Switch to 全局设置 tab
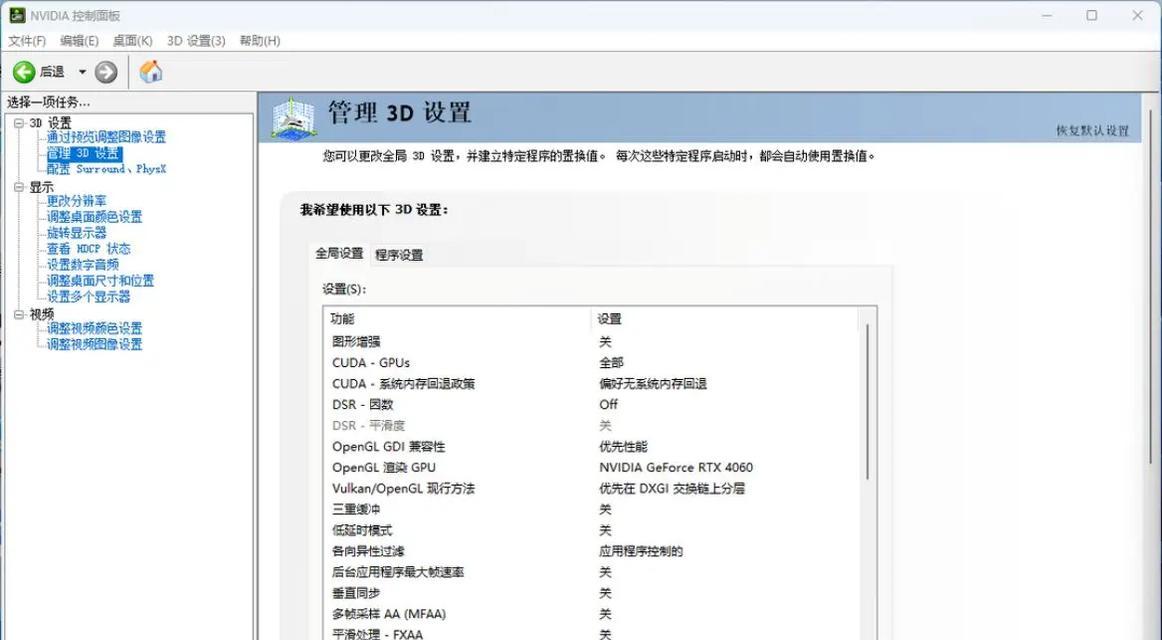 339,253
